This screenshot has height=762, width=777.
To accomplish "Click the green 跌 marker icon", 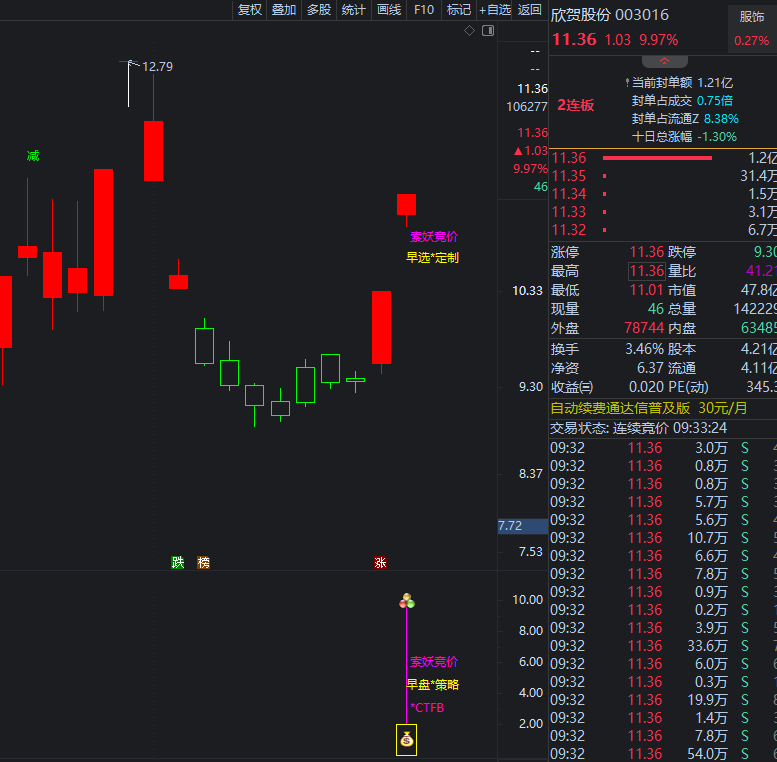I will [178, 563].
